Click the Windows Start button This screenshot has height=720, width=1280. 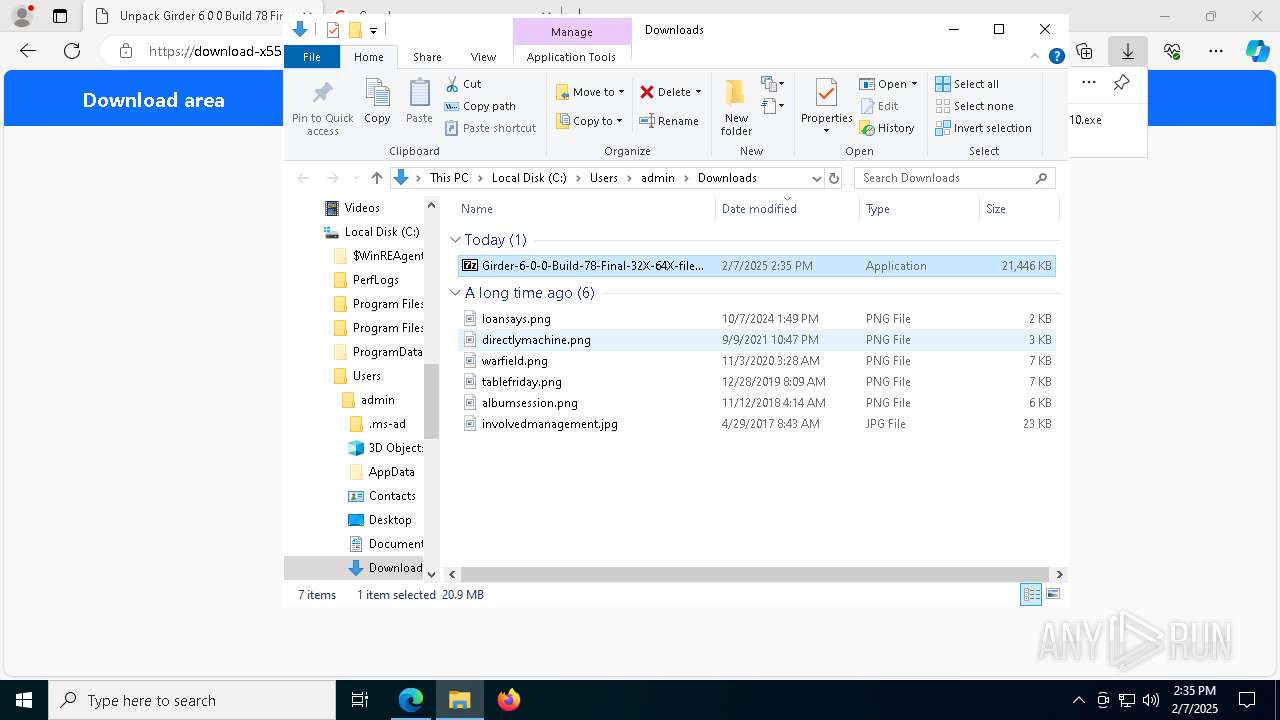click(x=24, y=700)
